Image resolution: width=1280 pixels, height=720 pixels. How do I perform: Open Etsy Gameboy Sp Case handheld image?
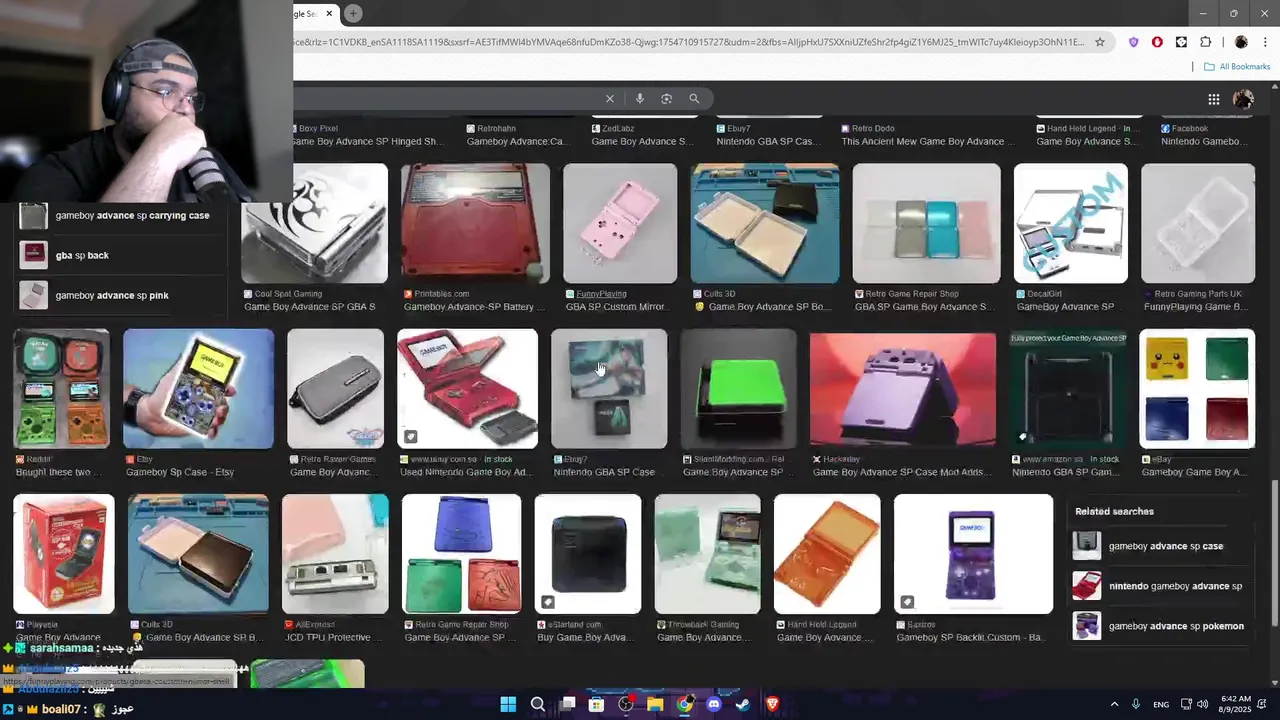pos(198,388)
